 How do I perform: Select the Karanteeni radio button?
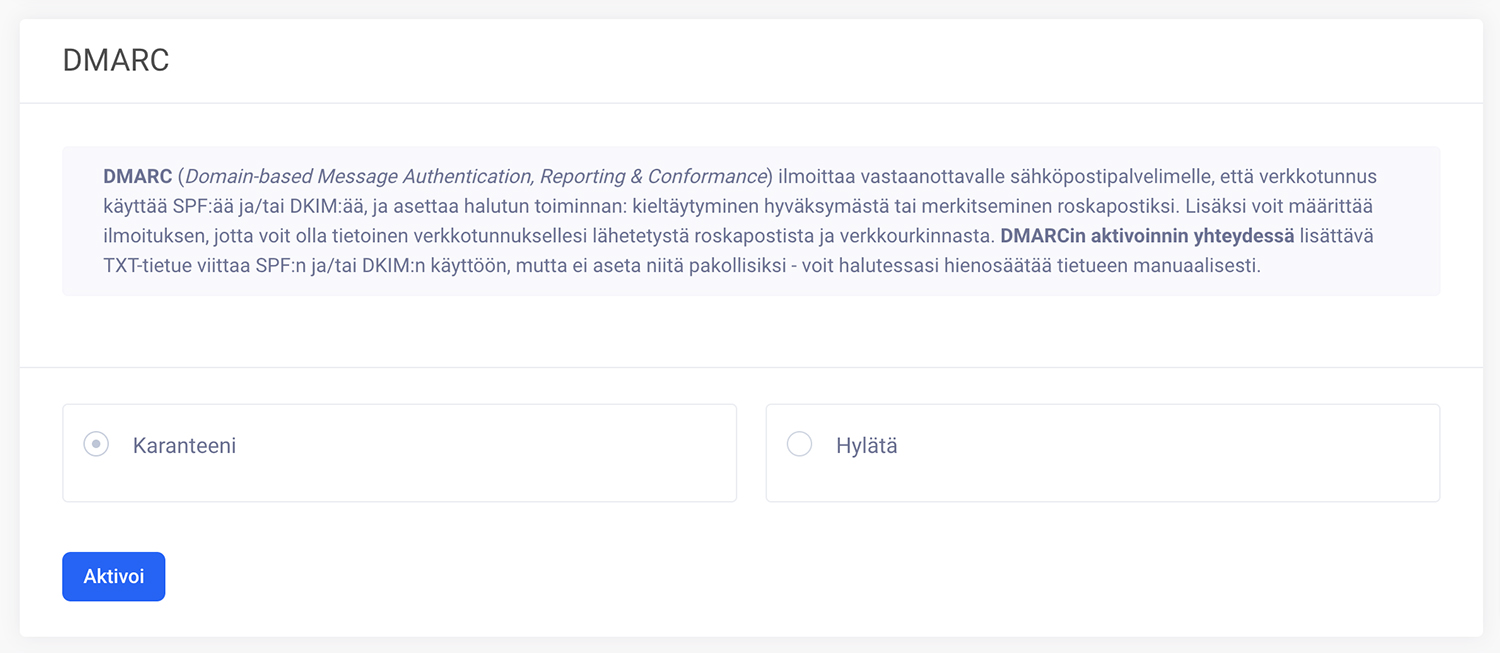pyautogui.click(x=96, y=444)
